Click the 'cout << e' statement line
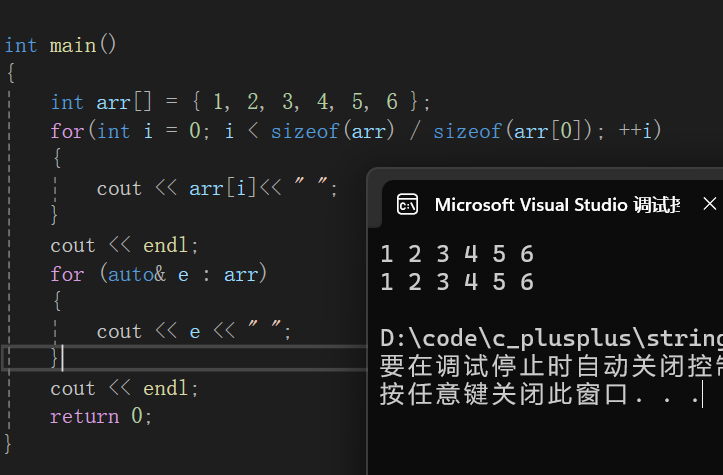Screen dimensions: 723x475 coord(194,331)
